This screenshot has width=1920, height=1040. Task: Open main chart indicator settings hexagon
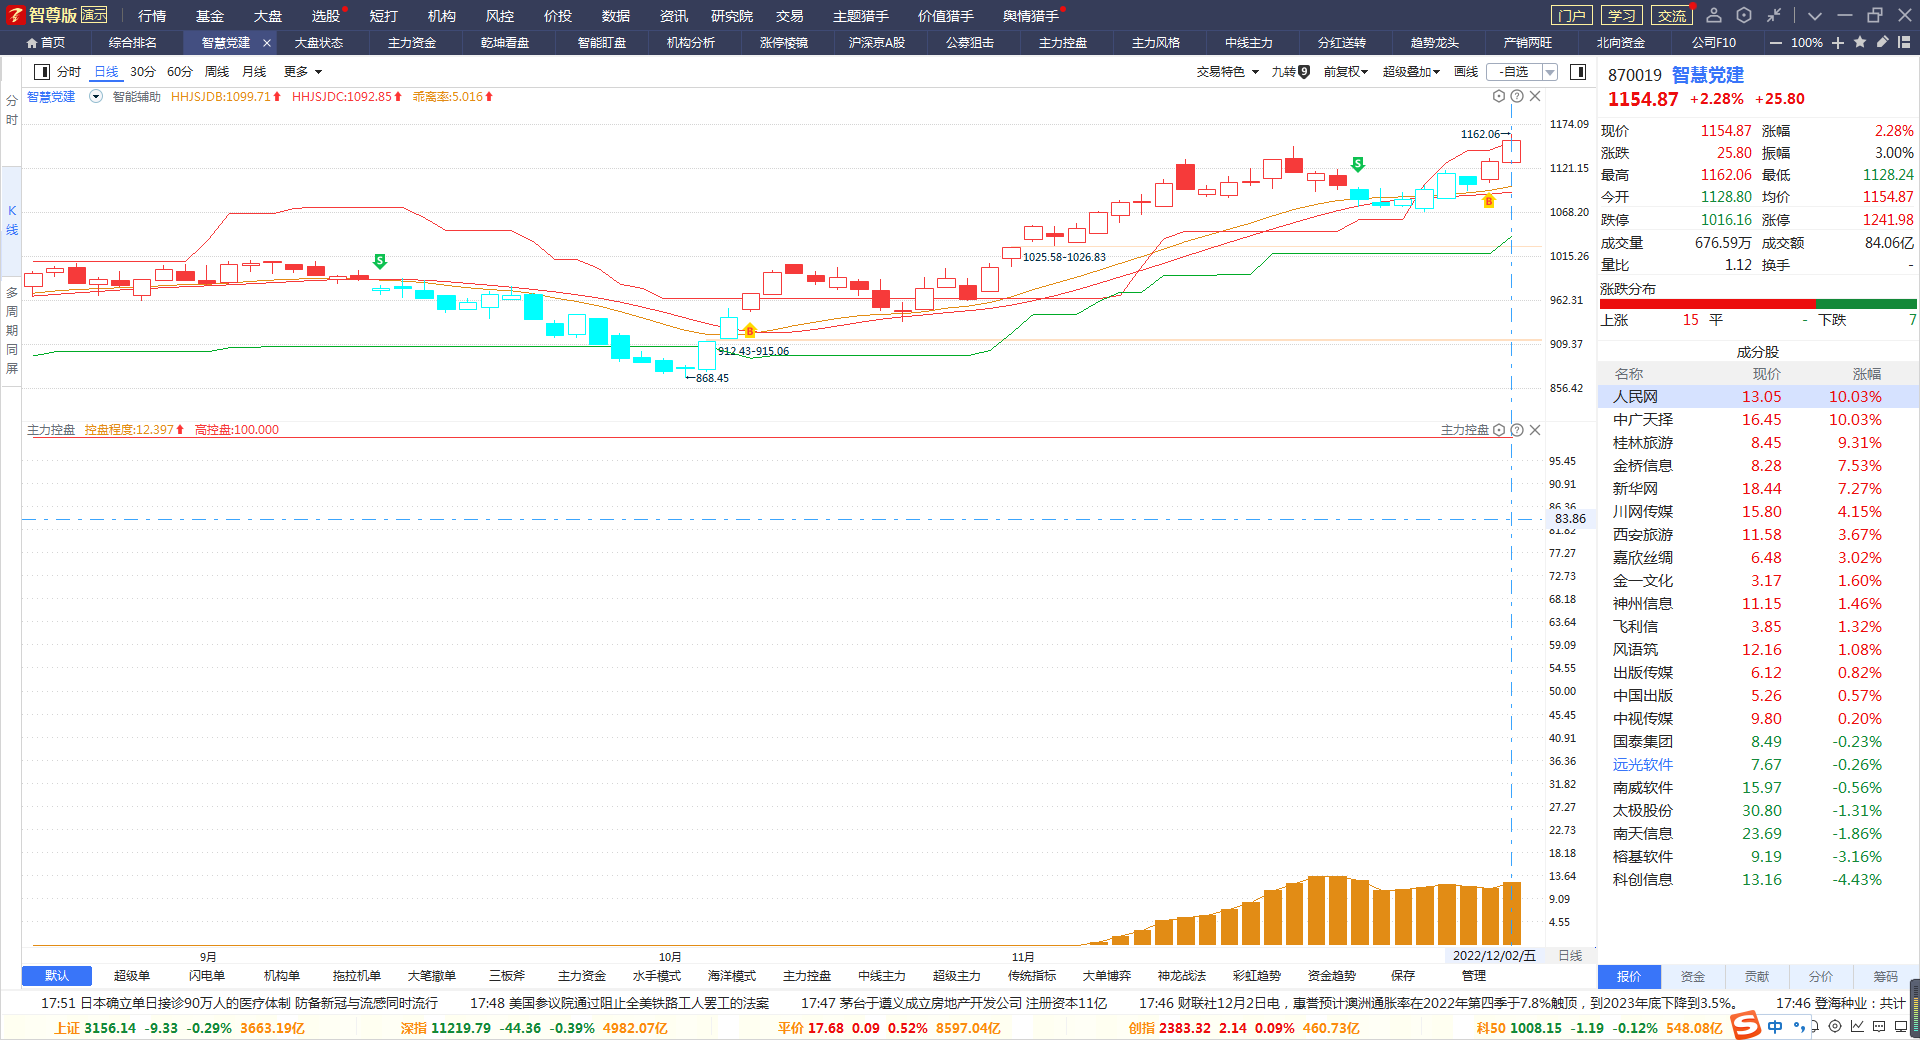[1499, 96]
